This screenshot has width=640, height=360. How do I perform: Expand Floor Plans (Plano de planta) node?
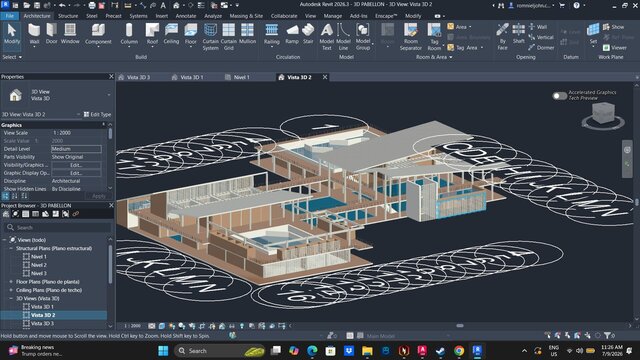pos(11,282)
